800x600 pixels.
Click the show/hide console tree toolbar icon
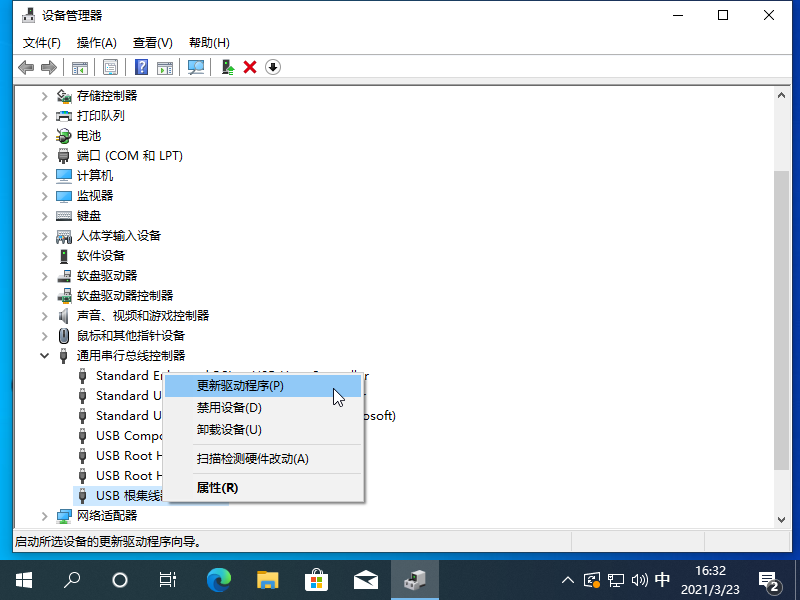pos(80,67)
